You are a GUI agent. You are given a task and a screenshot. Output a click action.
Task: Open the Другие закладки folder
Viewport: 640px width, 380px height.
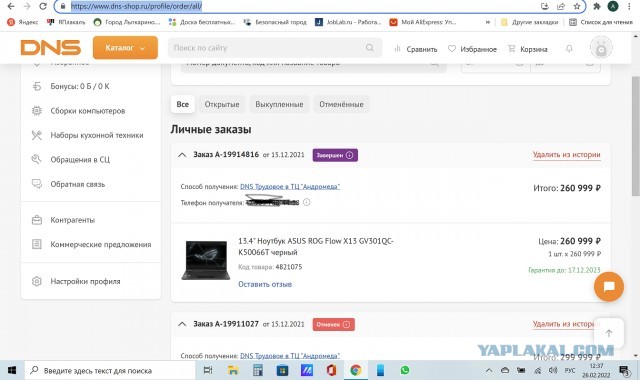click(529, 22)
